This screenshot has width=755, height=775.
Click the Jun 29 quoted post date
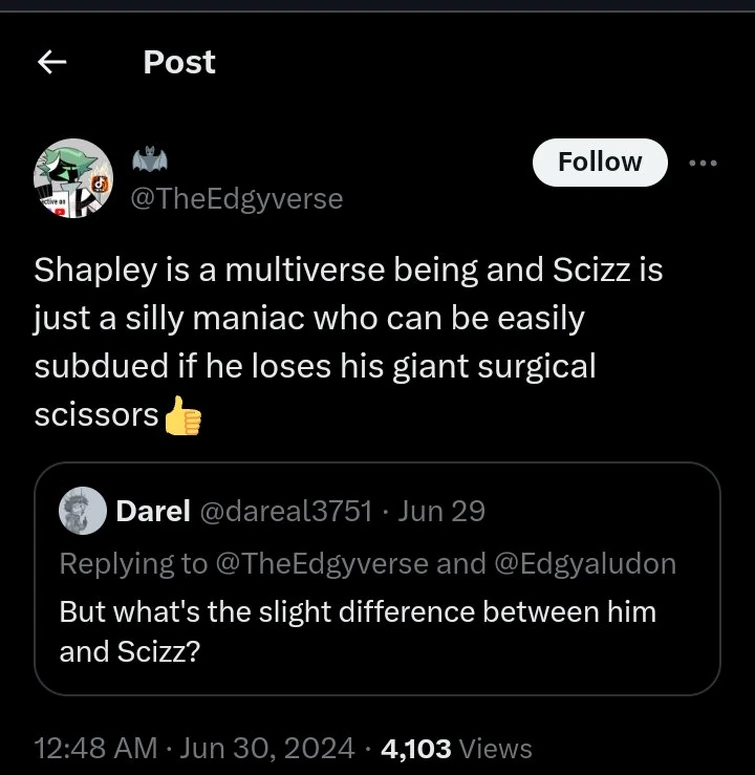(x=441, y=511)
